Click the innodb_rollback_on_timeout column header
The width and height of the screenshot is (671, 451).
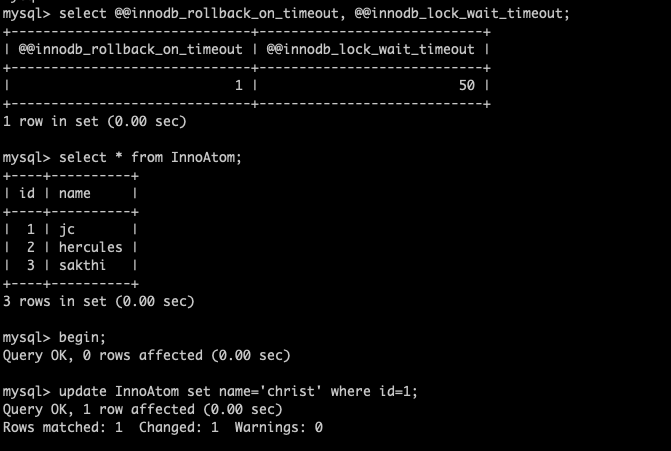(130, 49)
